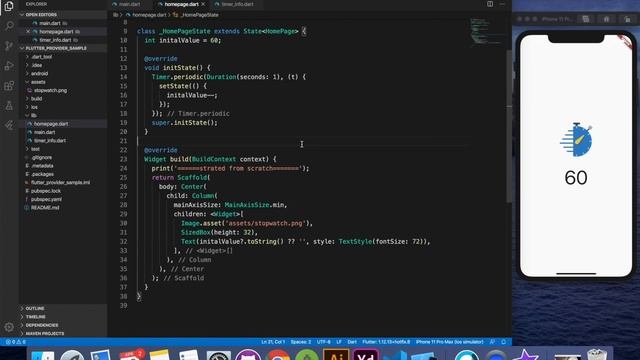Collapse the assets folder
The image size is (640, 360).
click(x=38, y=82)
